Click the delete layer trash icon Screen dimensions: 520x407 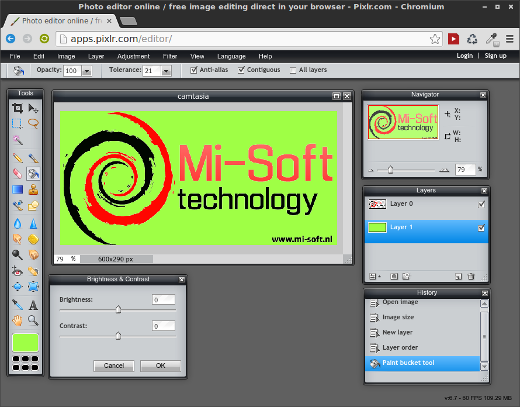click(x=471, y=276)
